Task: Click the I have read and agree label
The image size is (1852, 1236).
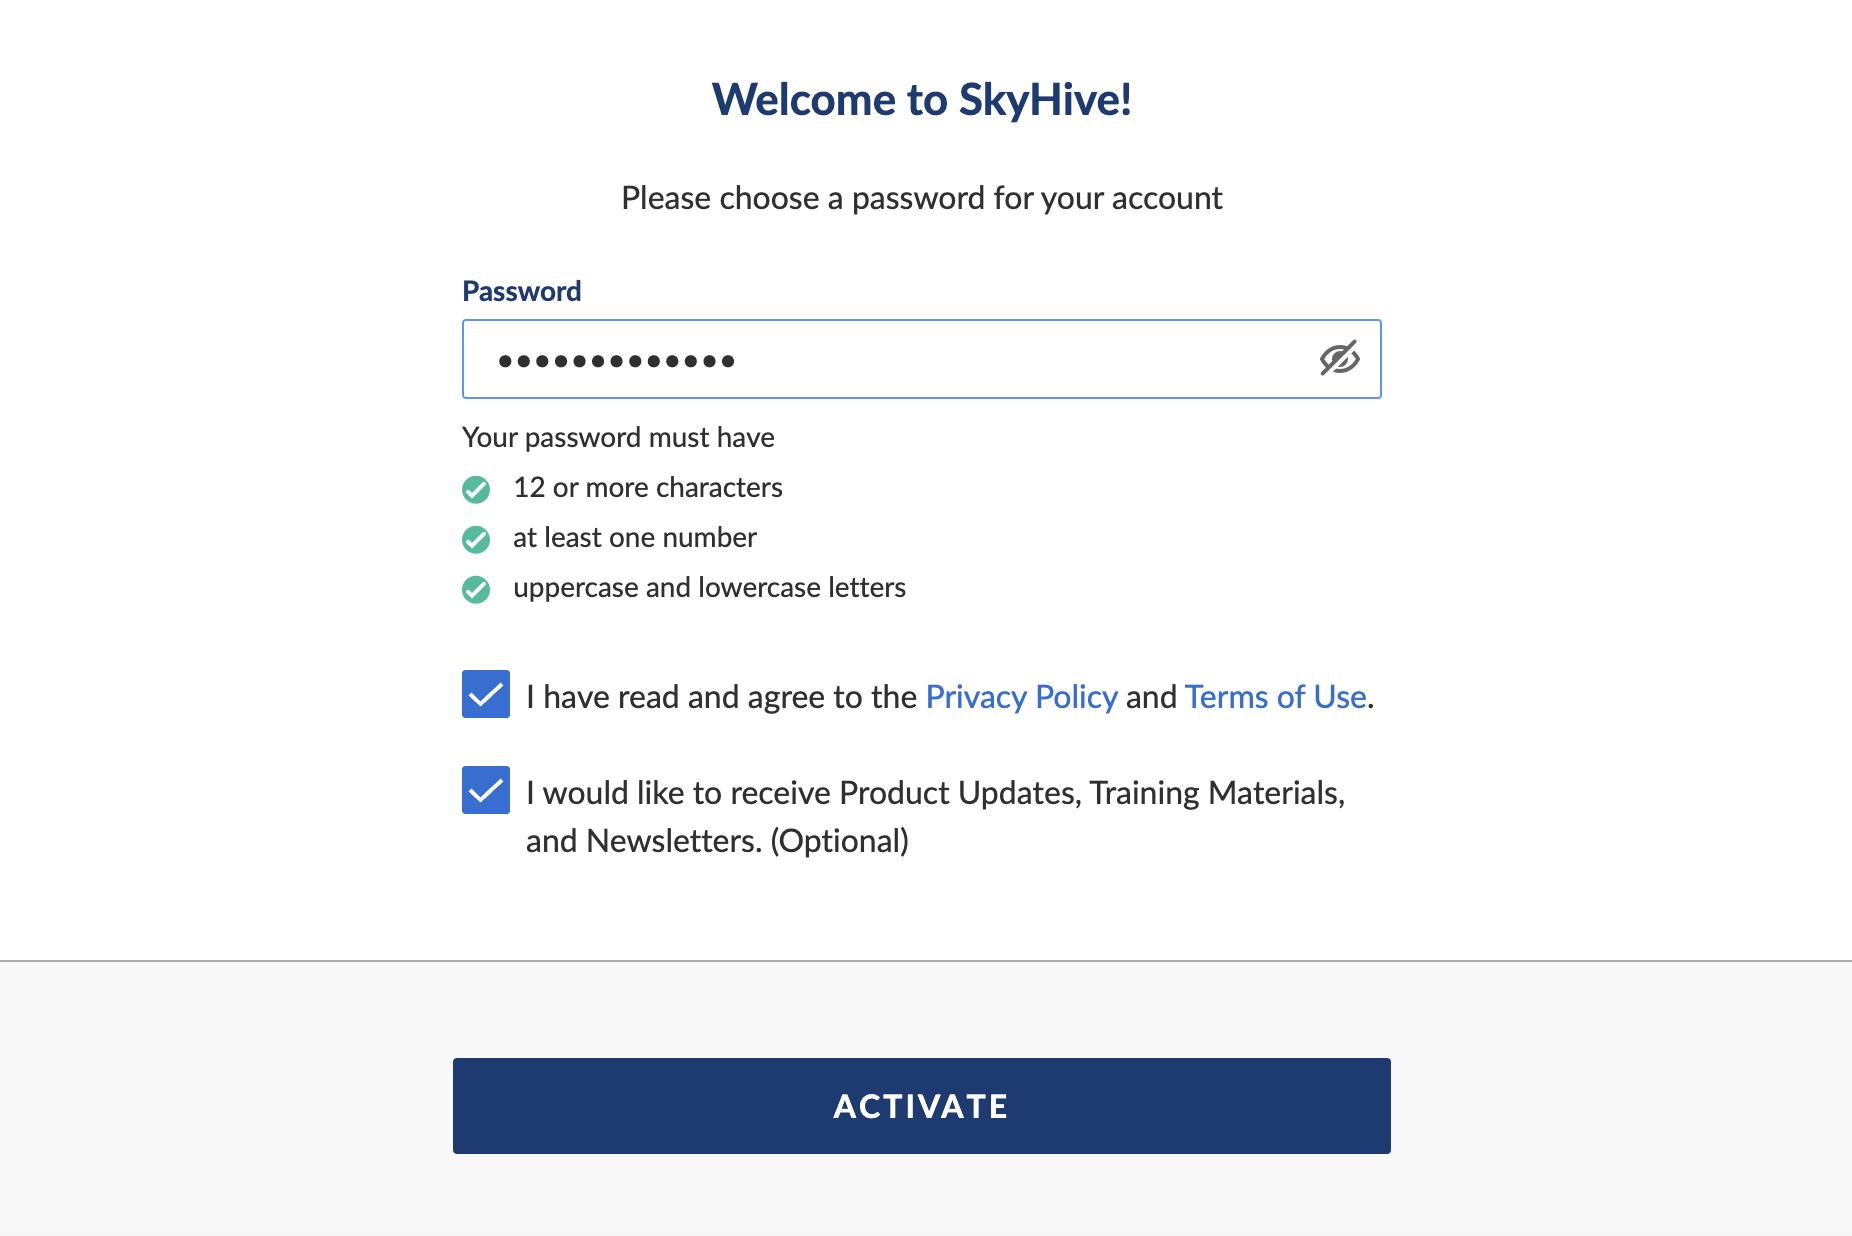Action: [721, 697]
